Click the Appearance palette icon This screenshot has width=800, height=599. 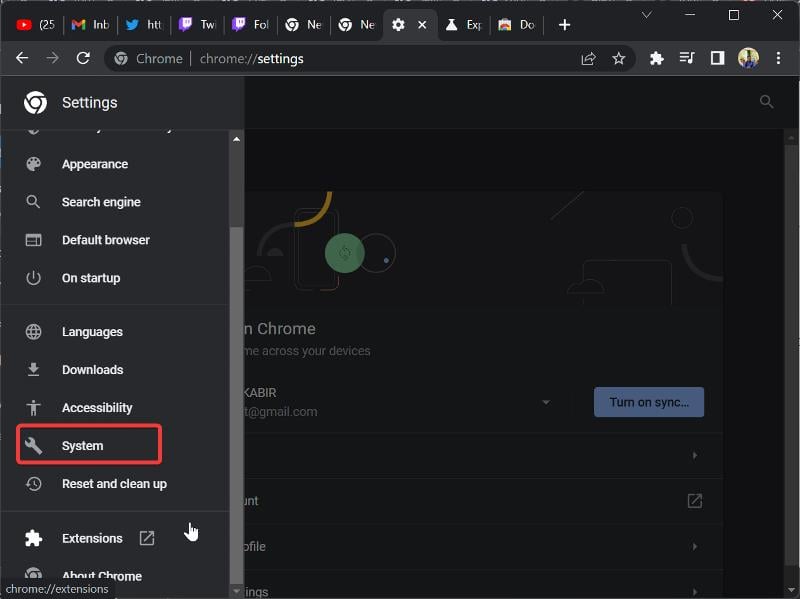(x=34, y=164)
